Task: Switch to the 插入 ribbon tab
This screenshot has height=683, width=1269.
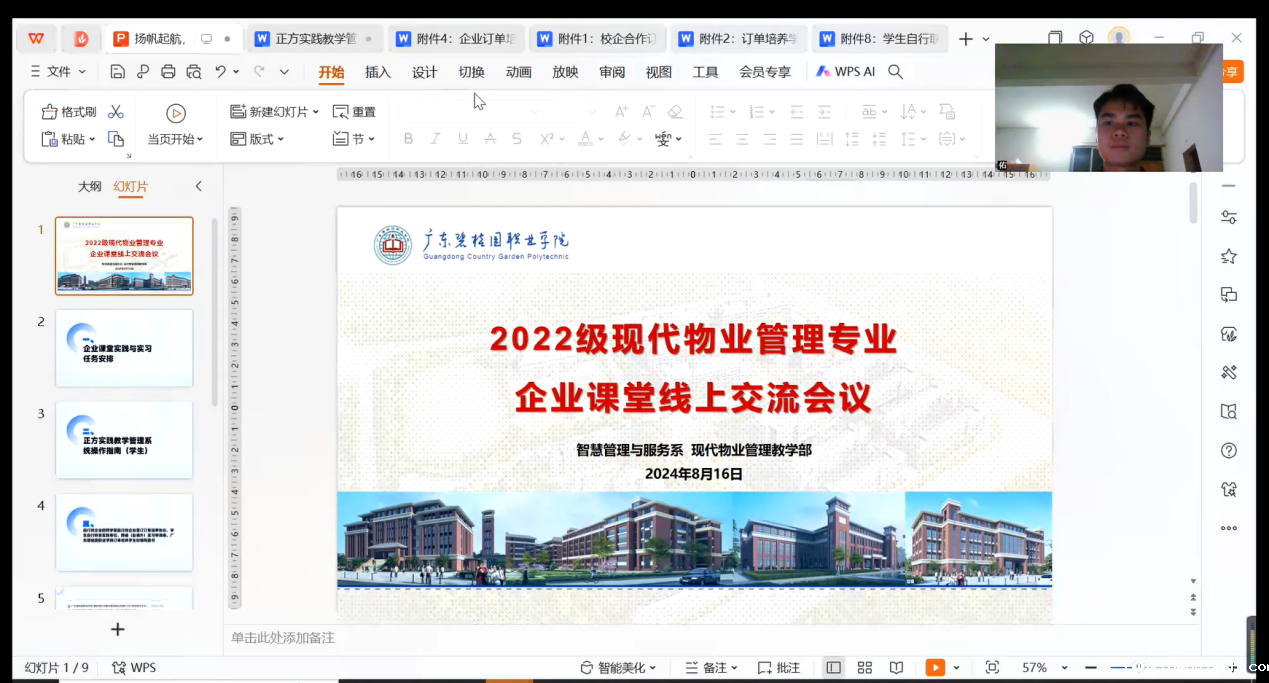Action: point(375,71)
